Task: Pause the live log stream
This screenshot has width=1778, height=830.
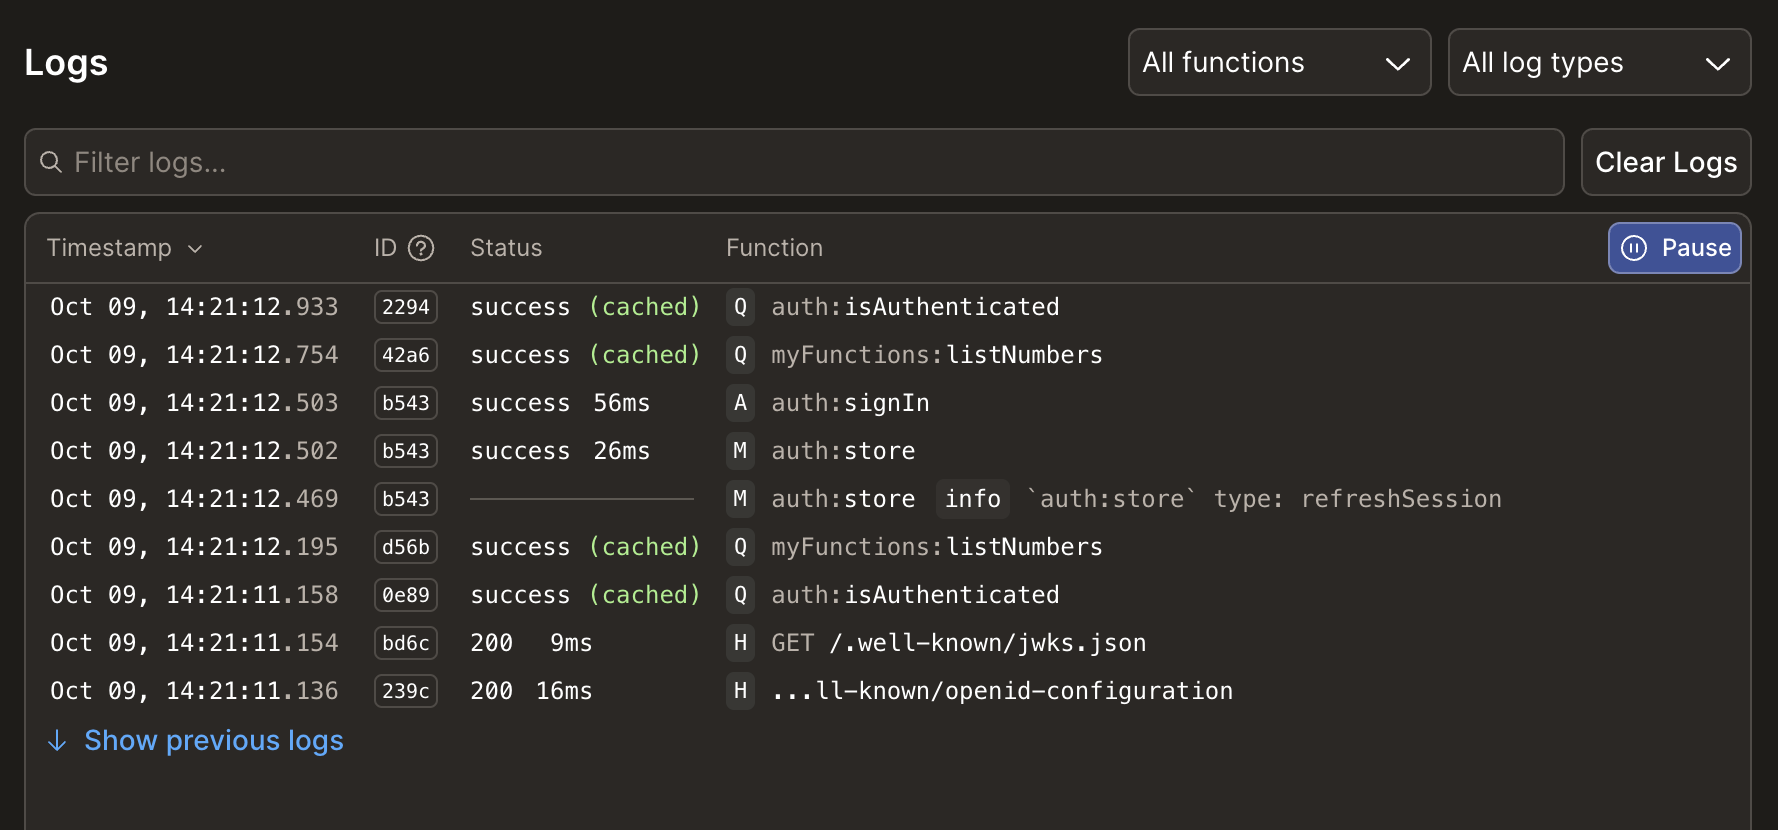Action: coord(1674,248)
